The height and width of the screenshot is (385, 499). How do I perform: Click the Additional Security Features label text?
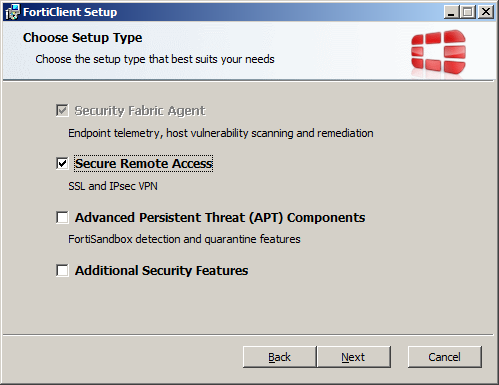[161, 270]
